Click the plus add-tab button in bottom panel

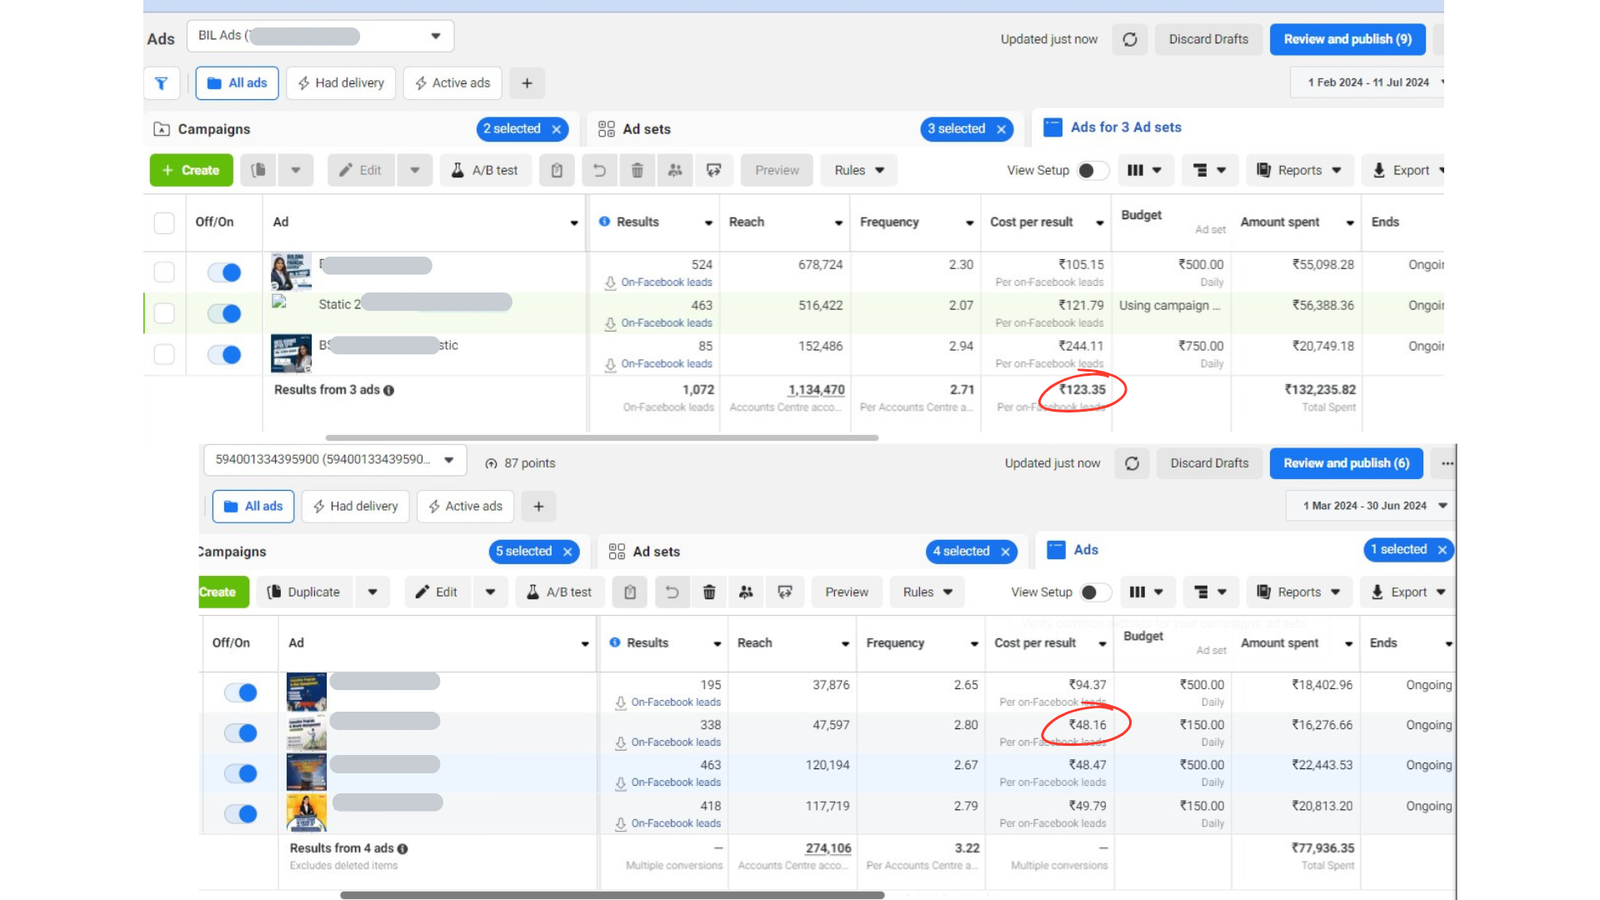pos(539,506)
